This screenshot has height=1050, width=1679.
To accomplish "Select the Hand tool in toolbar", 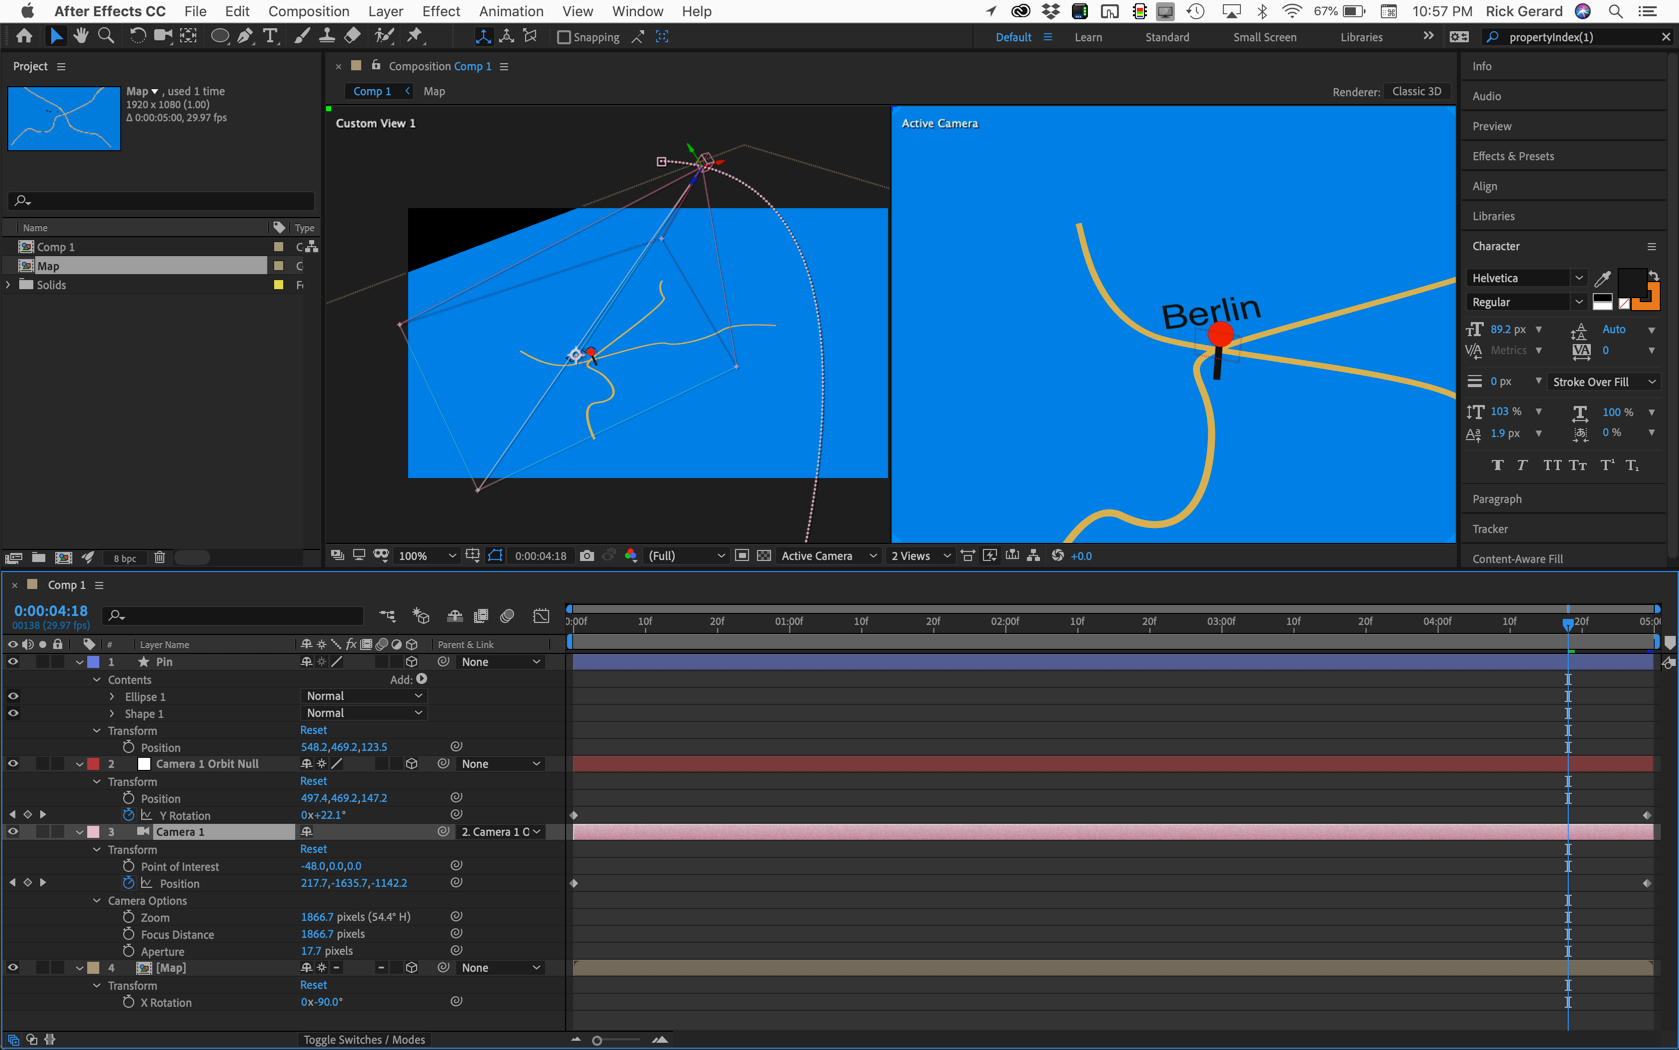I will click(x=81, y=37).
